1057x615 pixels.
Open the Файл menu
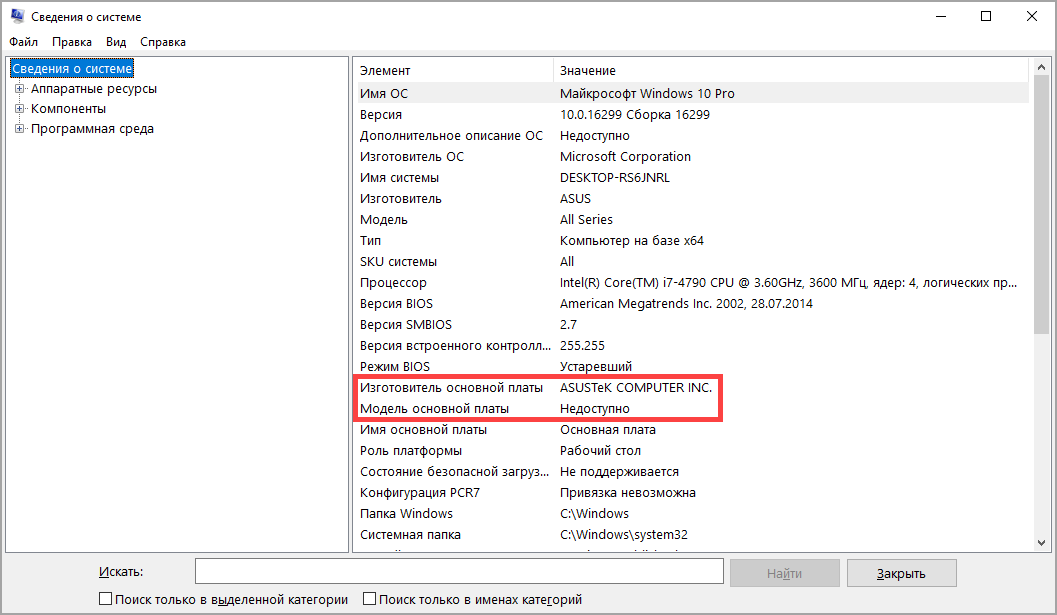pos(24,42)
